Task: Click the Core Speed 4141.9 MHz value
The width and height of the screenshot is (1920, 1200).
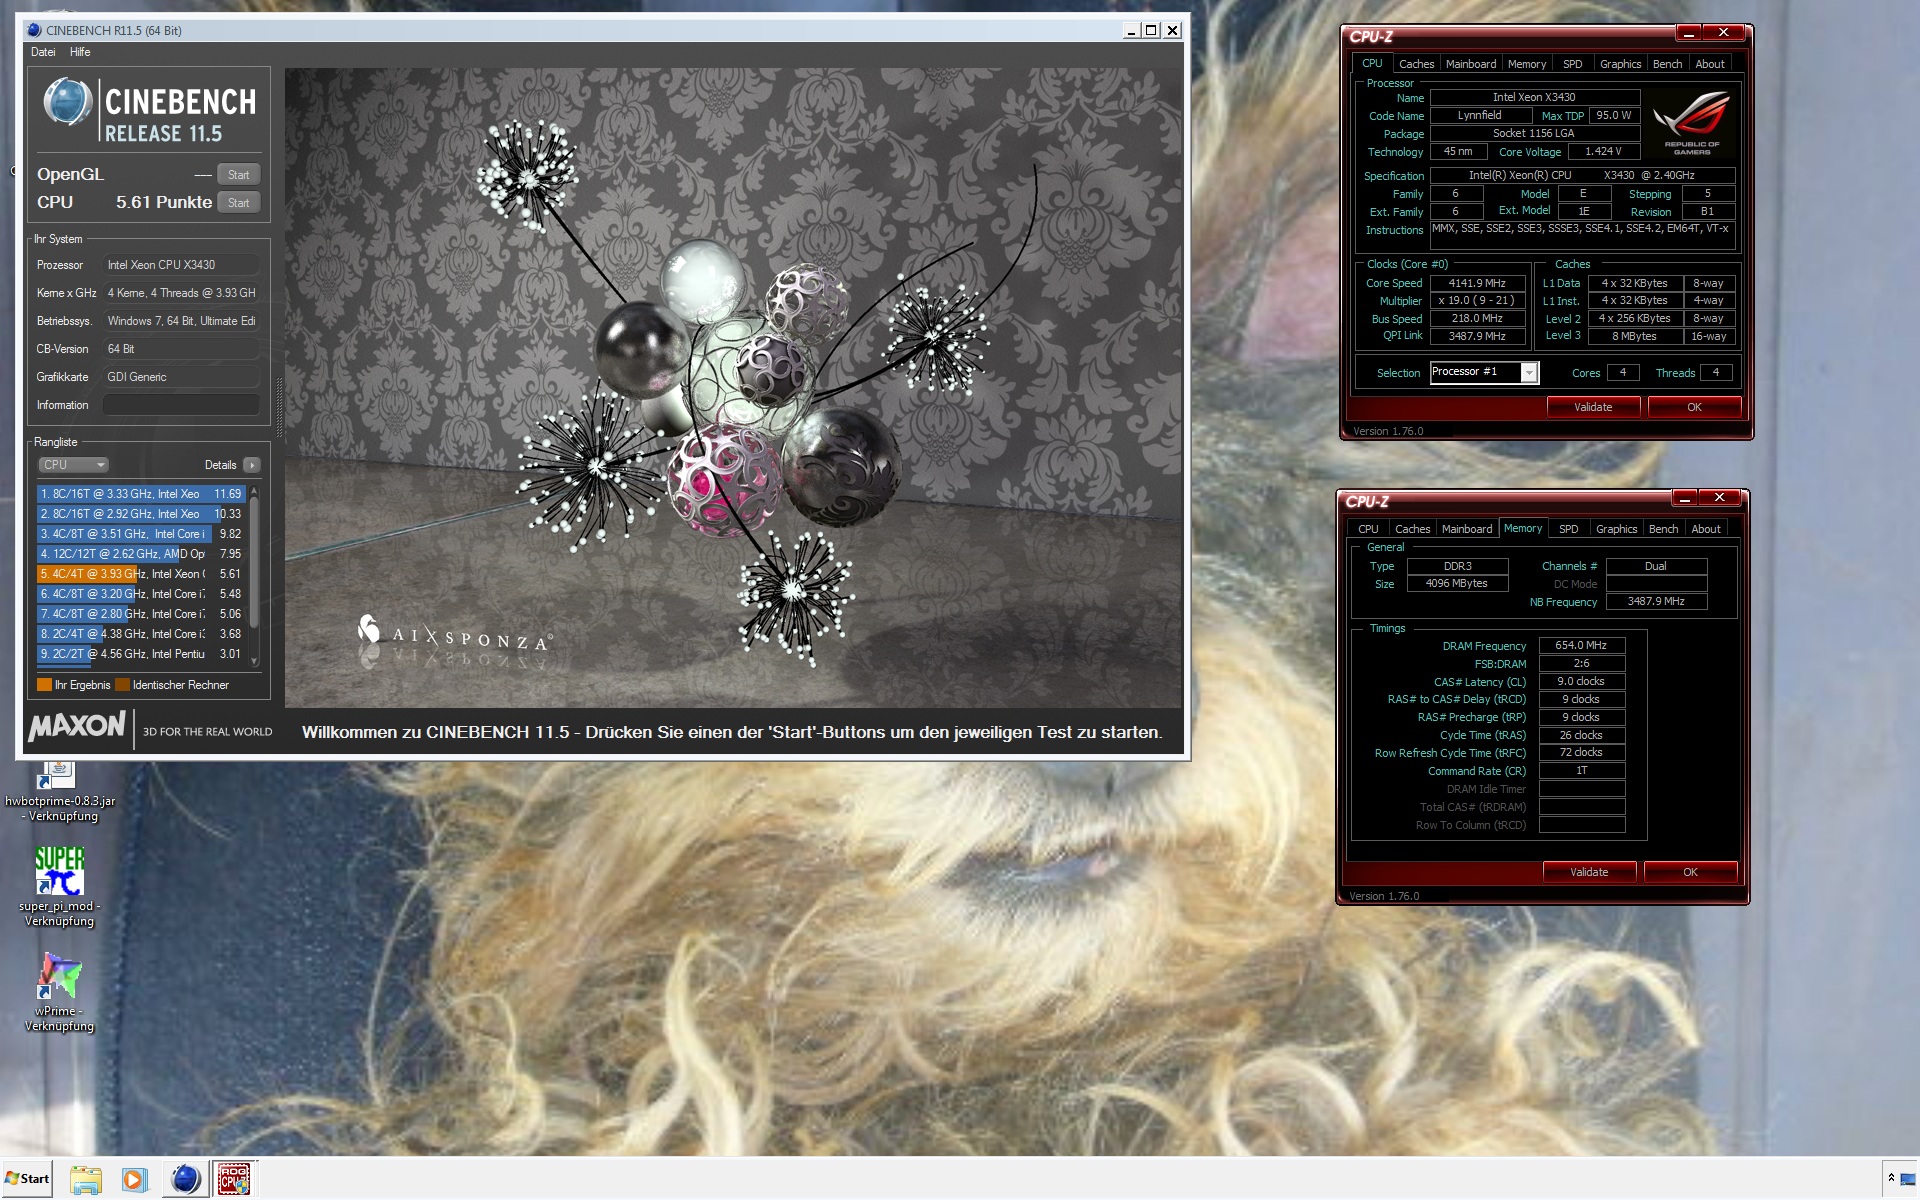Action: click(x=1477, y=284)
